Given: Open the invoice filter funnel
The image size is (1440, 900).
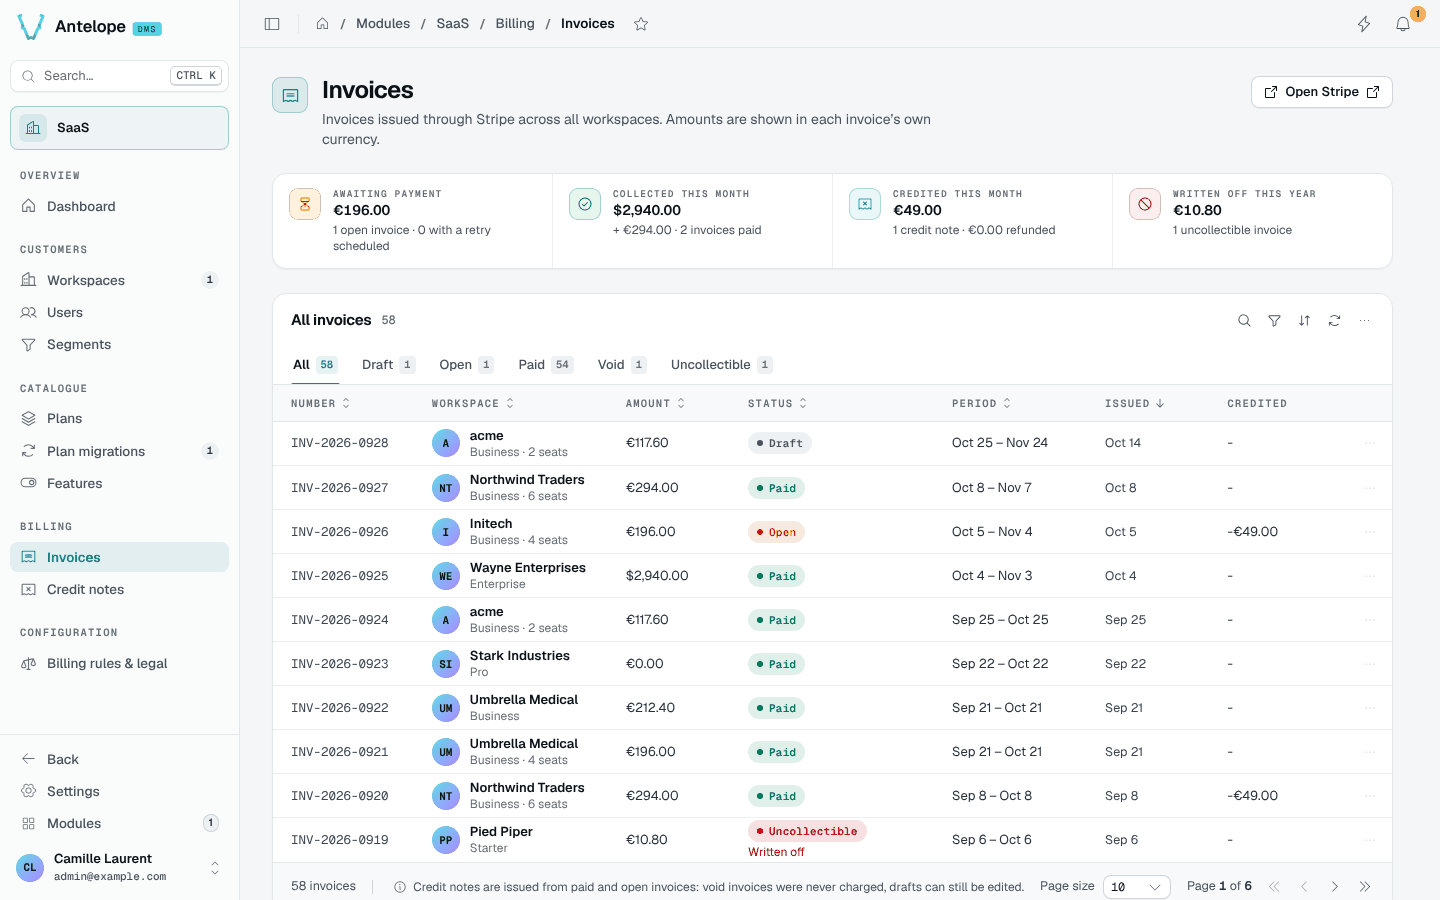Looking at the screenshot, I should coord(1274,321).
